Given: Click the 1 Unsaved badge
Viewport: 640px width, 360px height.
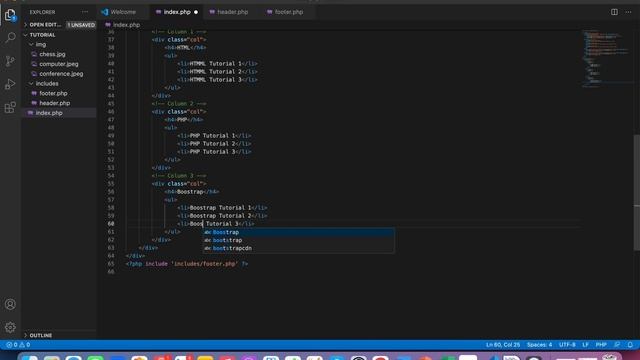Looking at the screenshot, I should pos(81,25).
